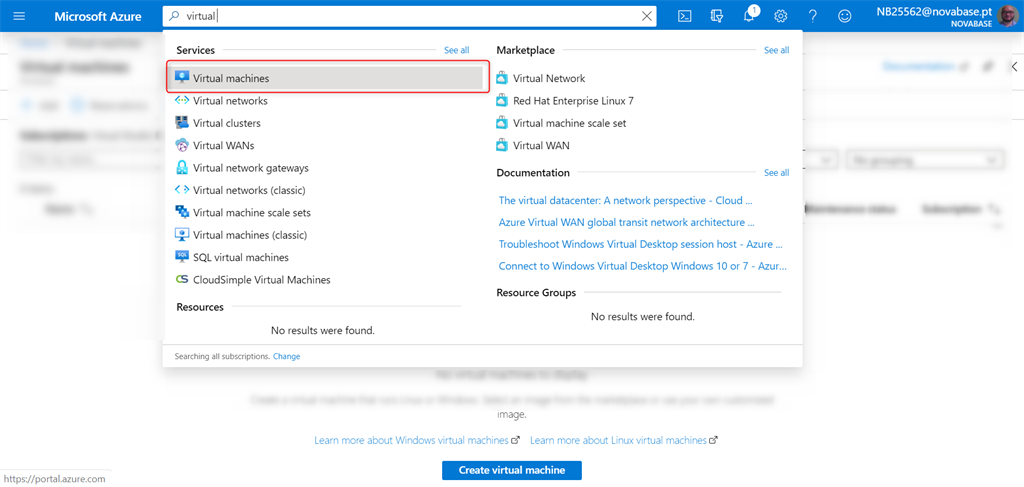This screenshot has width=1024, height=487.
Task: Open the help question mark
Action: point(813,16)
